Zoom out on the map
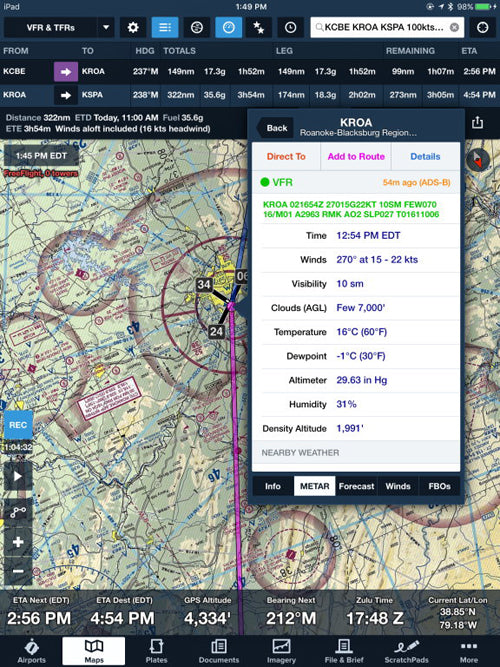This screenshot has height=667, width=500. (18, 571)
